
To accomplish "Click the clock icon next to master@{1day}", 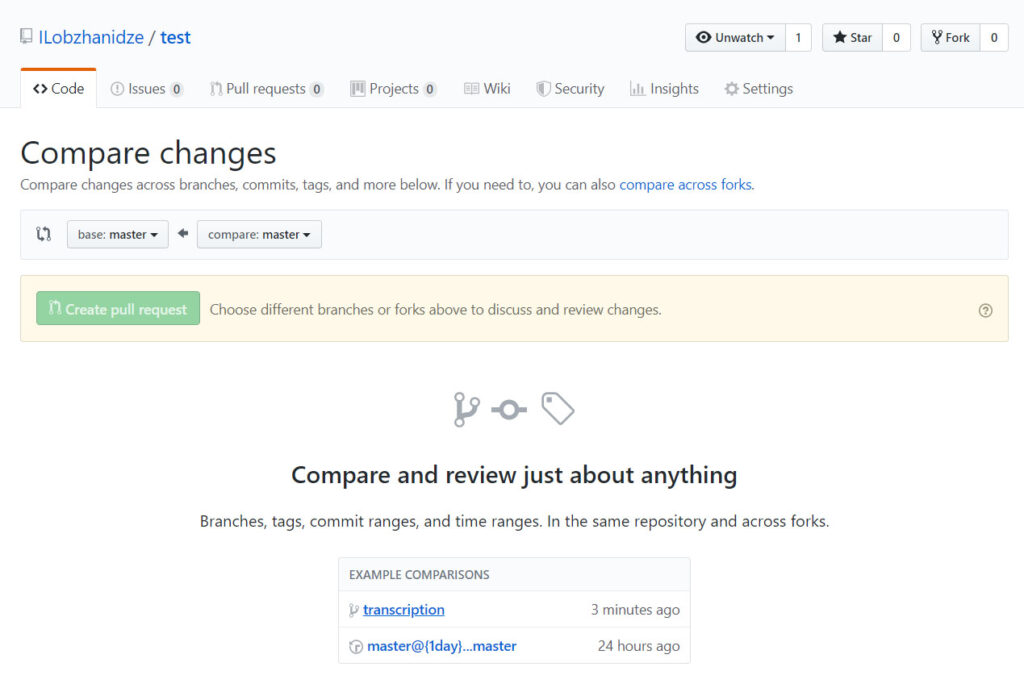I will [x=355, y=647].
